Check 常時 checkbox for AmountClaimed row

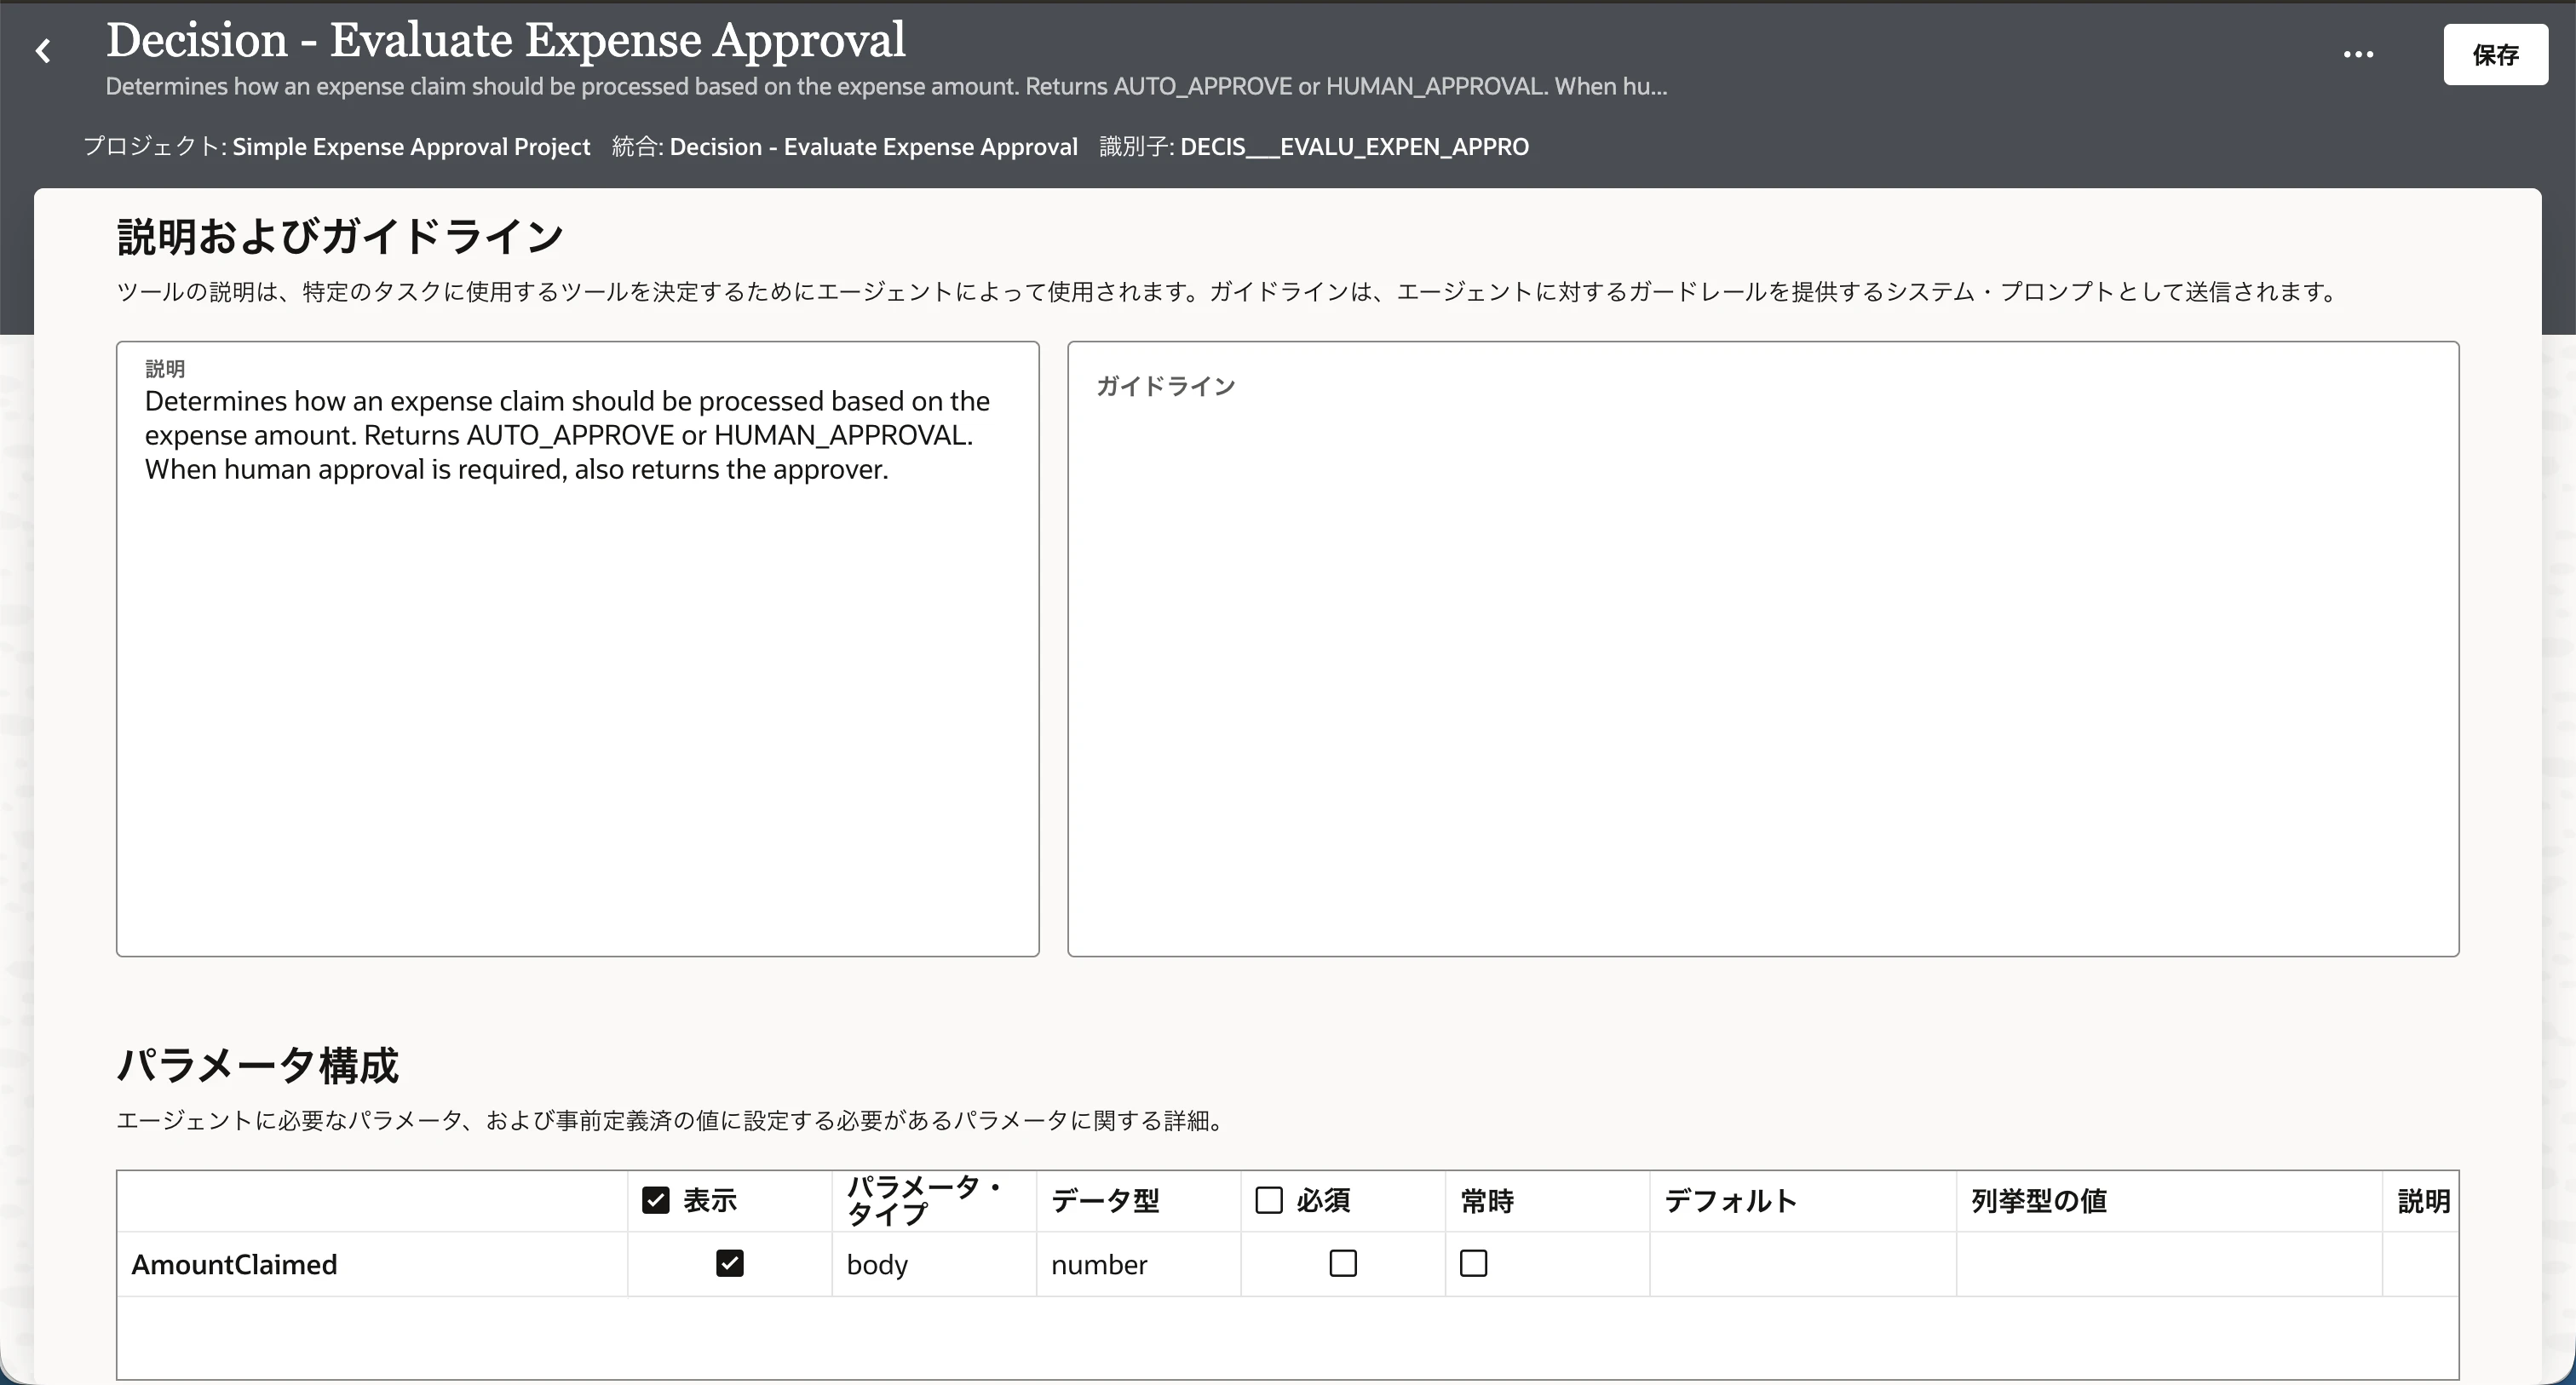(1473, 1263)
